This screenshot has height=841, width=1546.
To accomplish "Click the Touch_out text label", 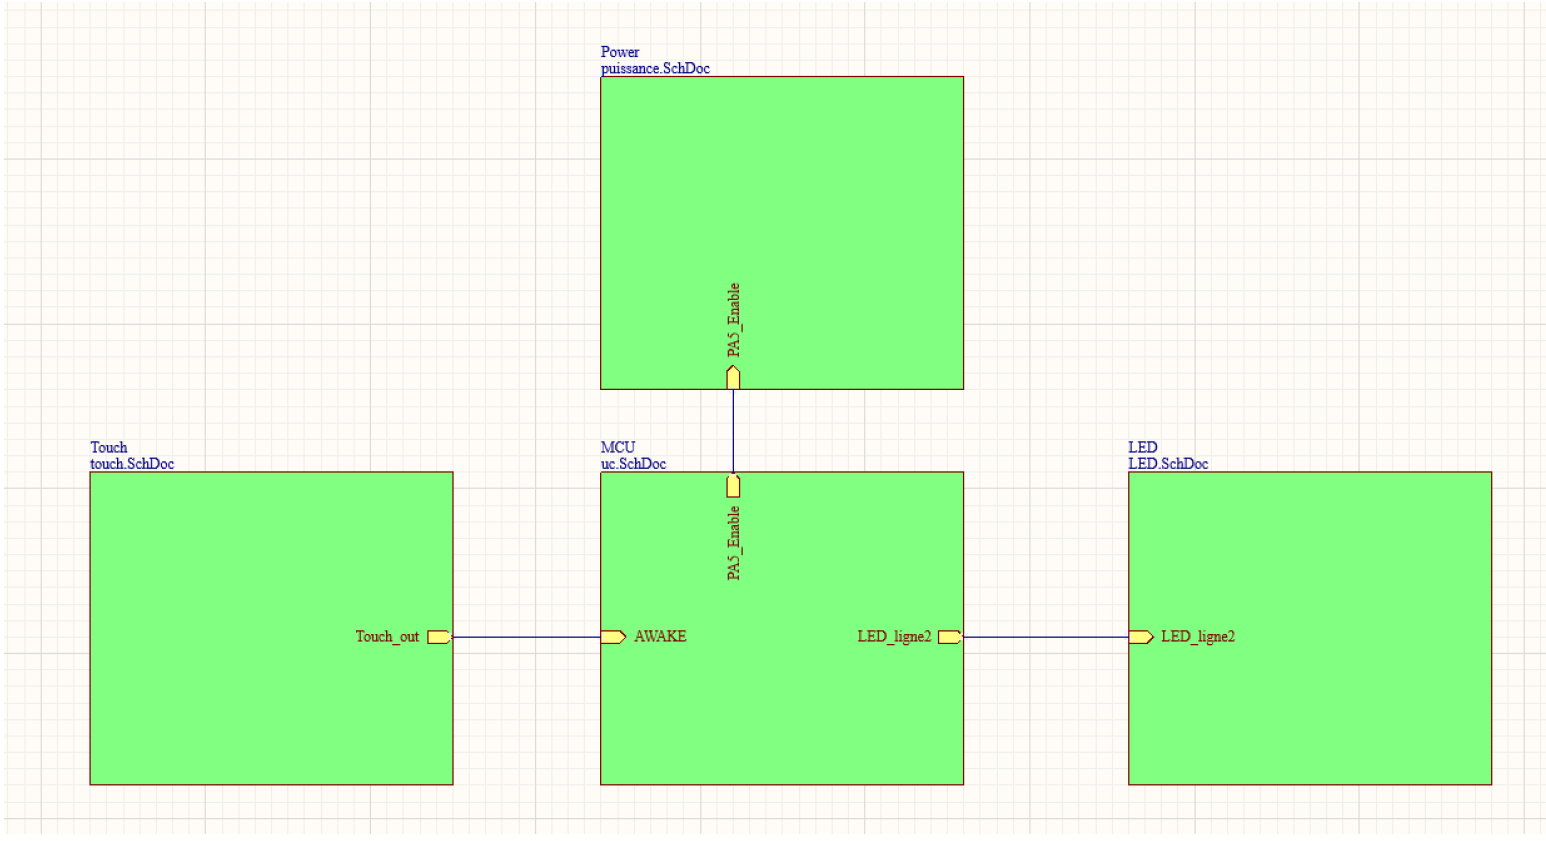I will pyautogui.click(x=387, y=637).
